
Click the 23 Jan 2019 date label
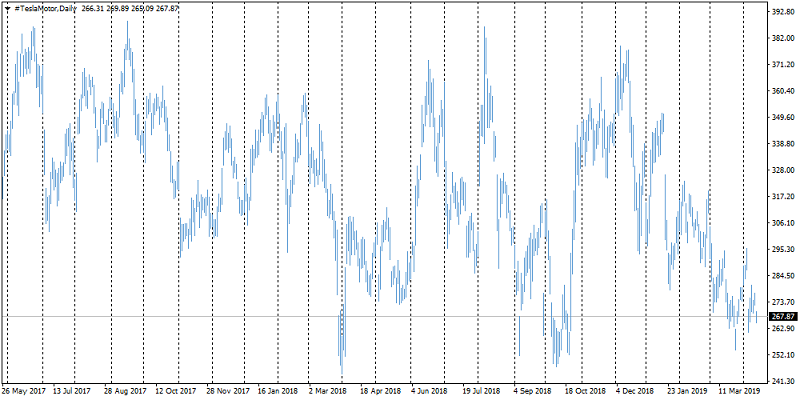pyautogui.click(x=687, y=390)
